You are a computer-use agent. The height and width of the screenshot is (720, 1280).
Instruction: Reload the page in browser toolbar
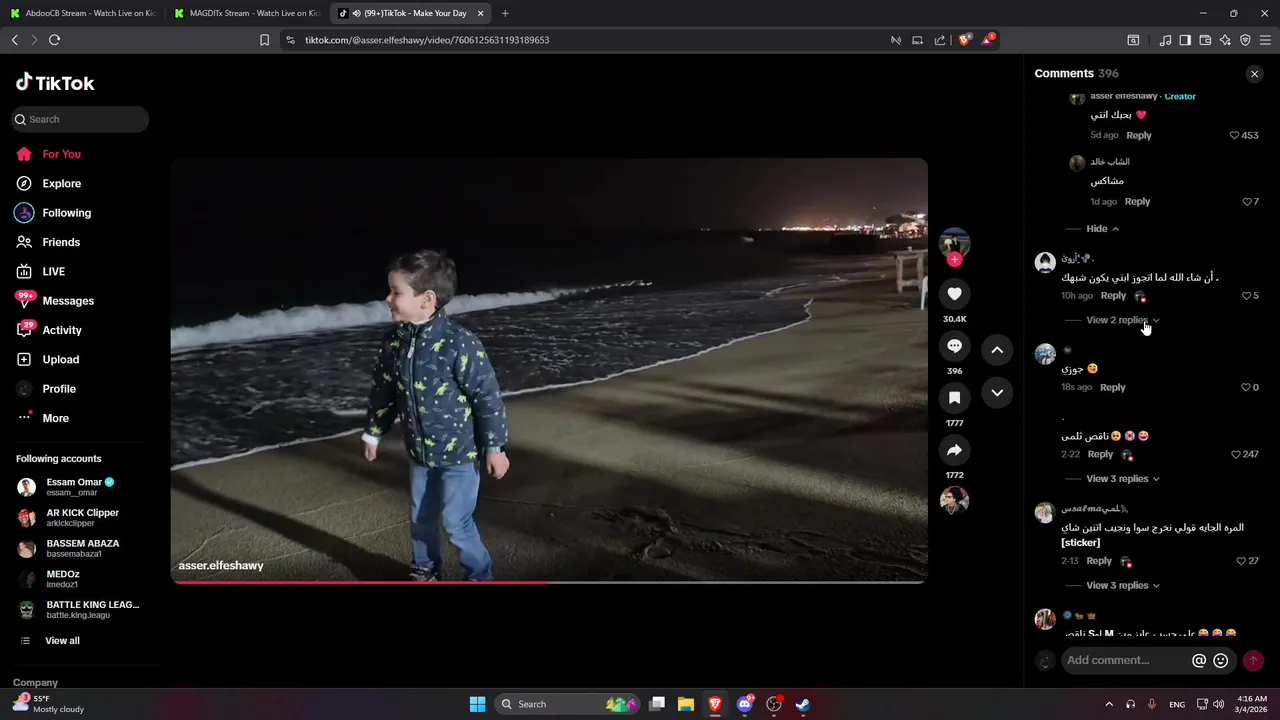click(x=54, y=40)
